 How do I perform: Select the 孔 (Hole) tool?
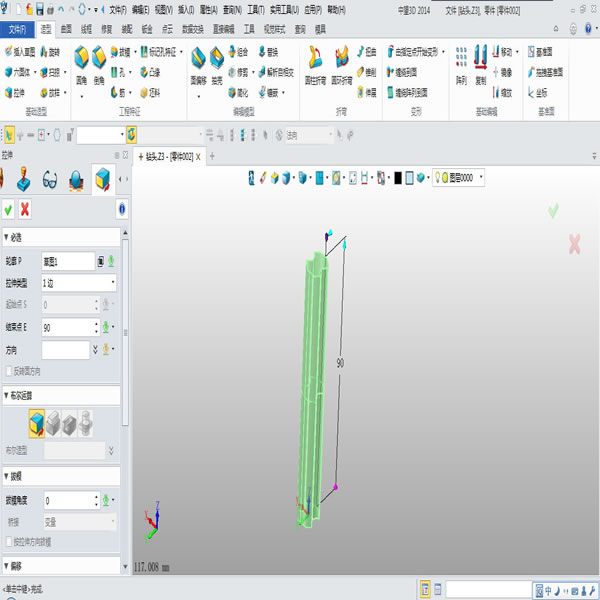(x=118, y=72)
